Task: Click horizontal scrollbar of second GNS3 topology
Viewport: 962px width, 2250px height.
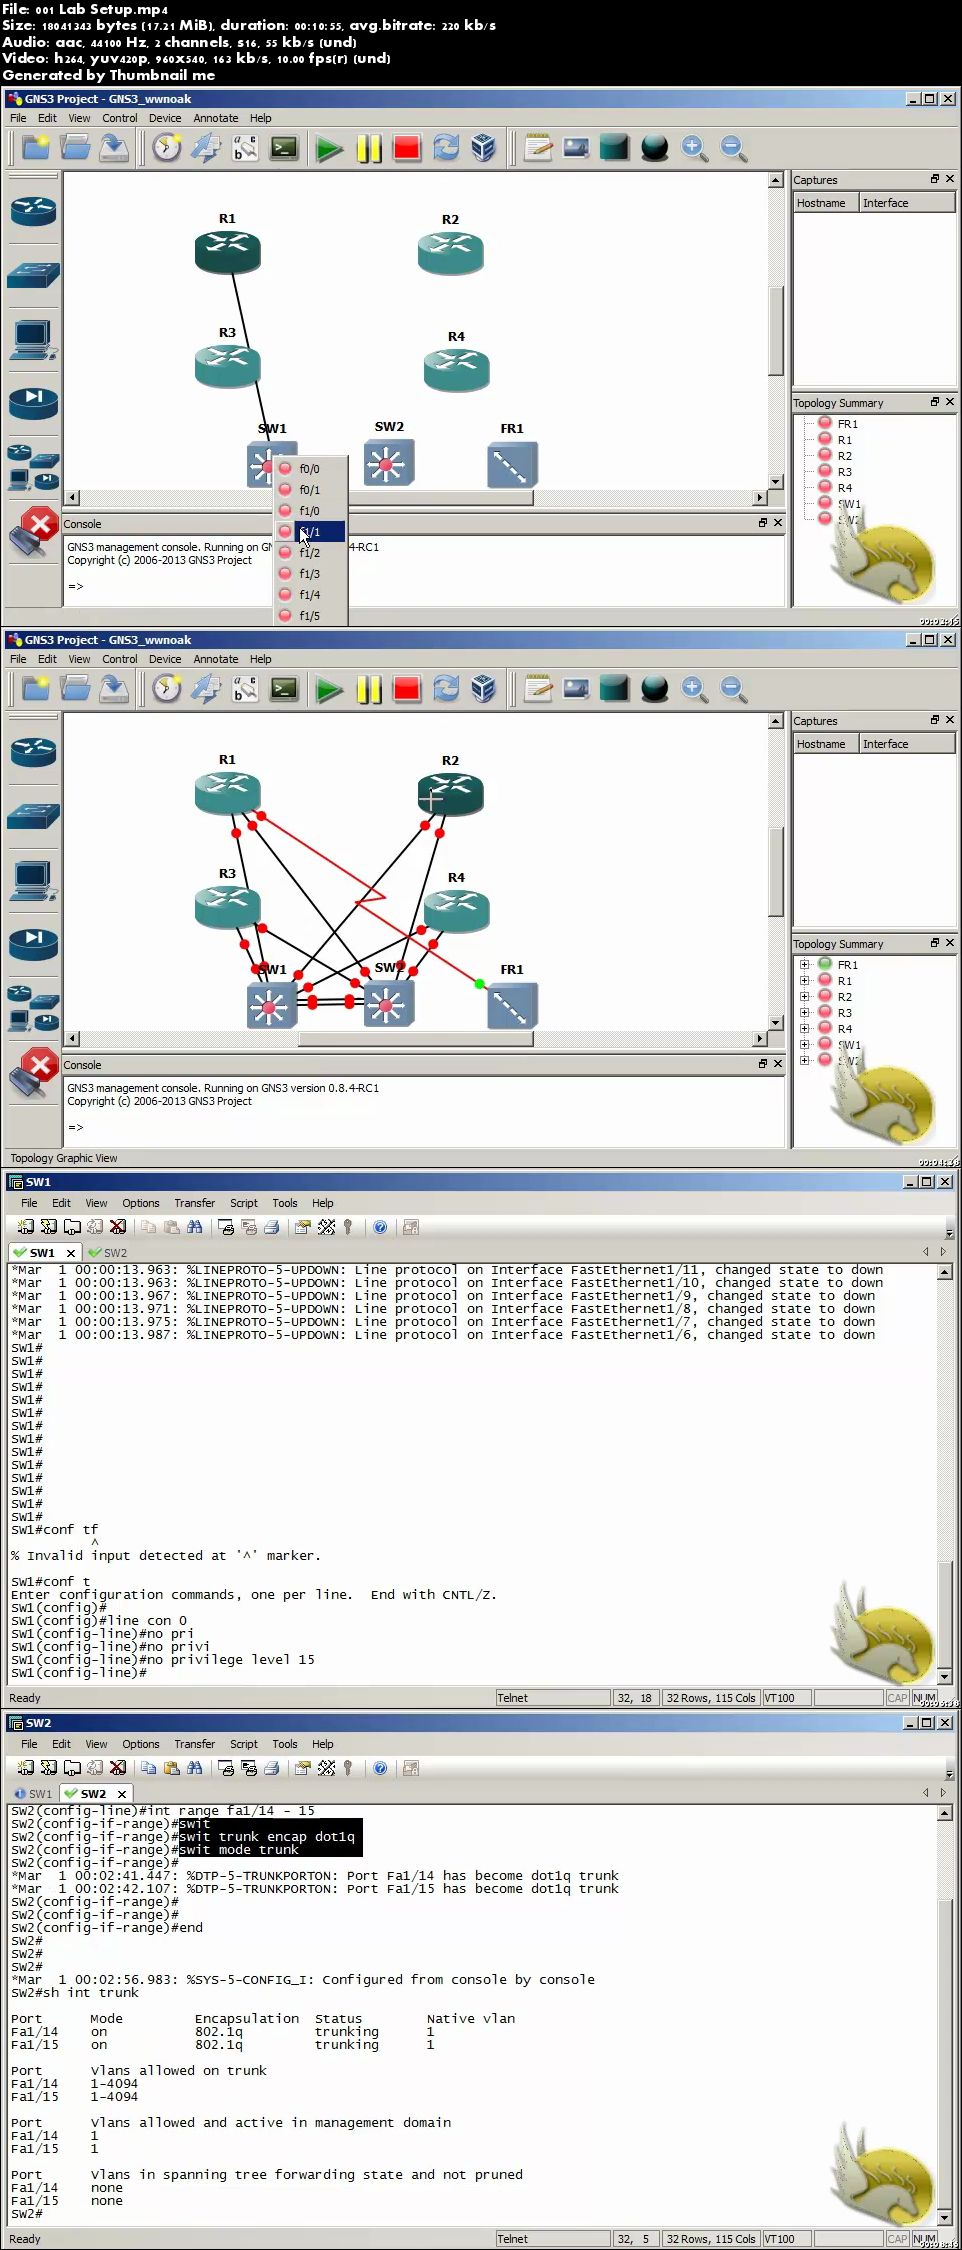Action: coord(416,1038)
